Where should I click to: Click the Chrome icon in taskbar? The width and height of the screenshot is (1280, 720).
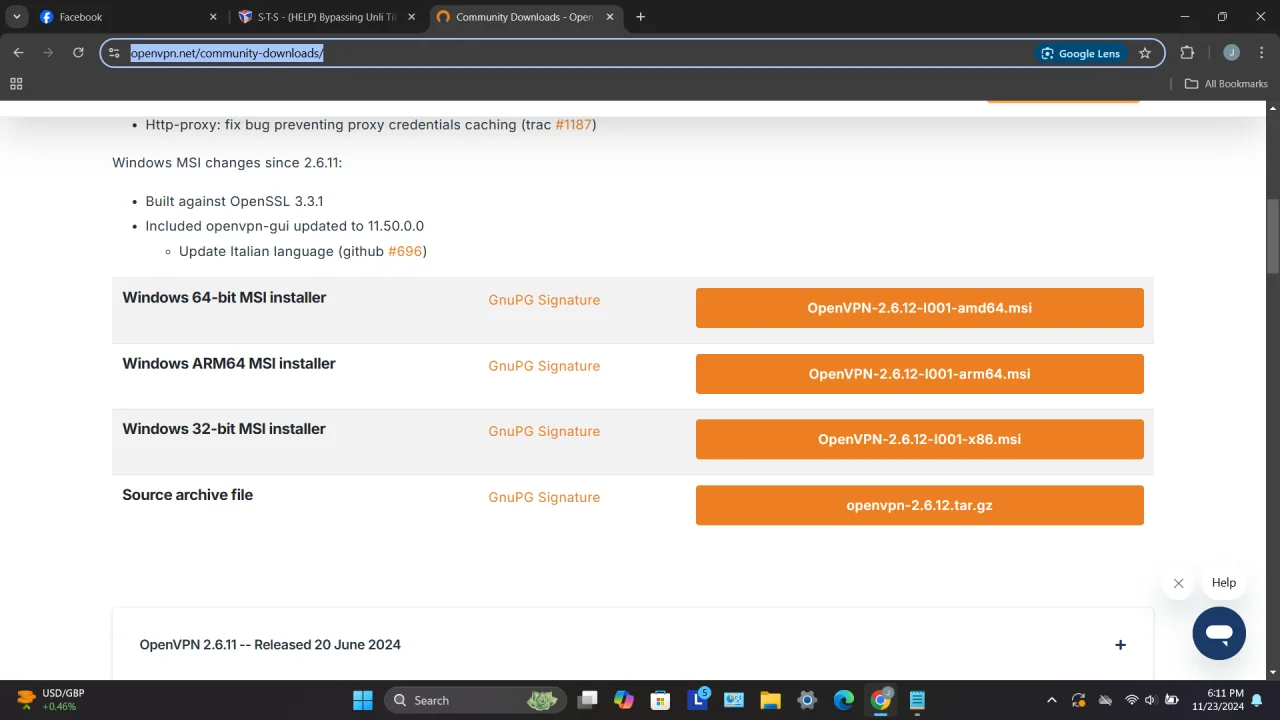pos(880,700)
